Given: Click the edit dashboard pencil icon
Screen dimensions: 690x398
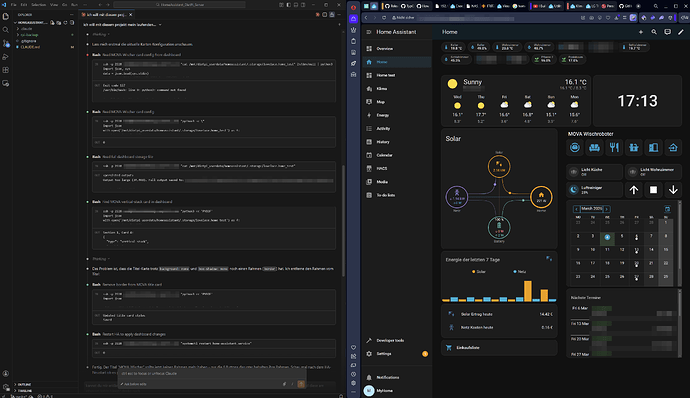Looking at the screenshot, I should pyautogui.click(x=681, y=32).
